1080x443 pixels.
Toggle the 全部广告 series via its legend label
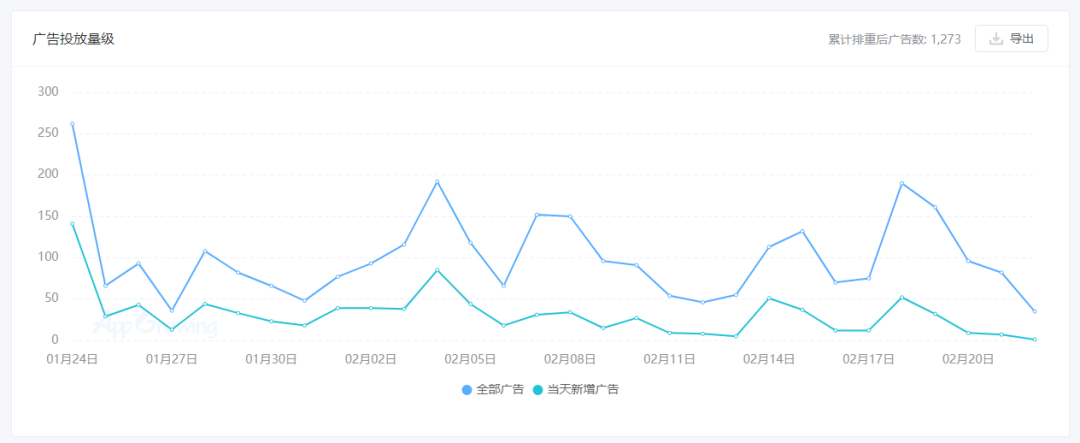pos(499,389)
